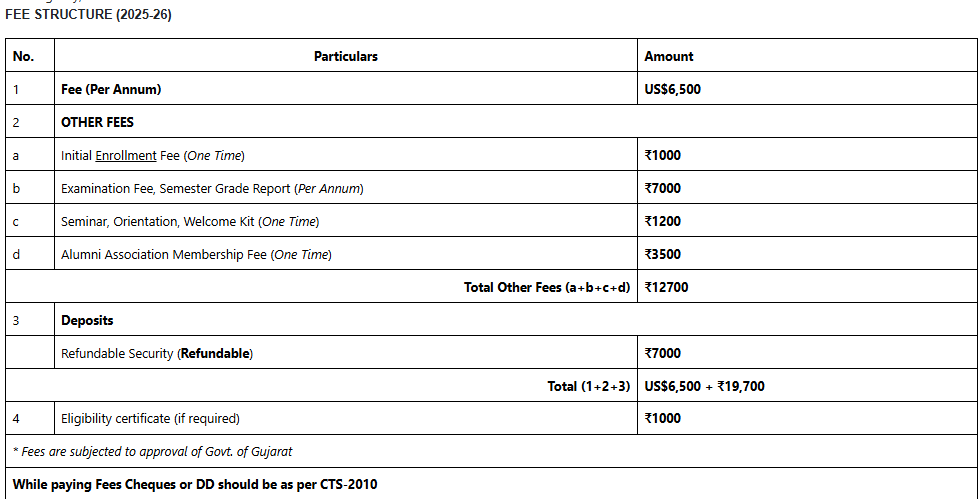
Task: Click the underlined Enrollment link
Action: coord(126,155)
